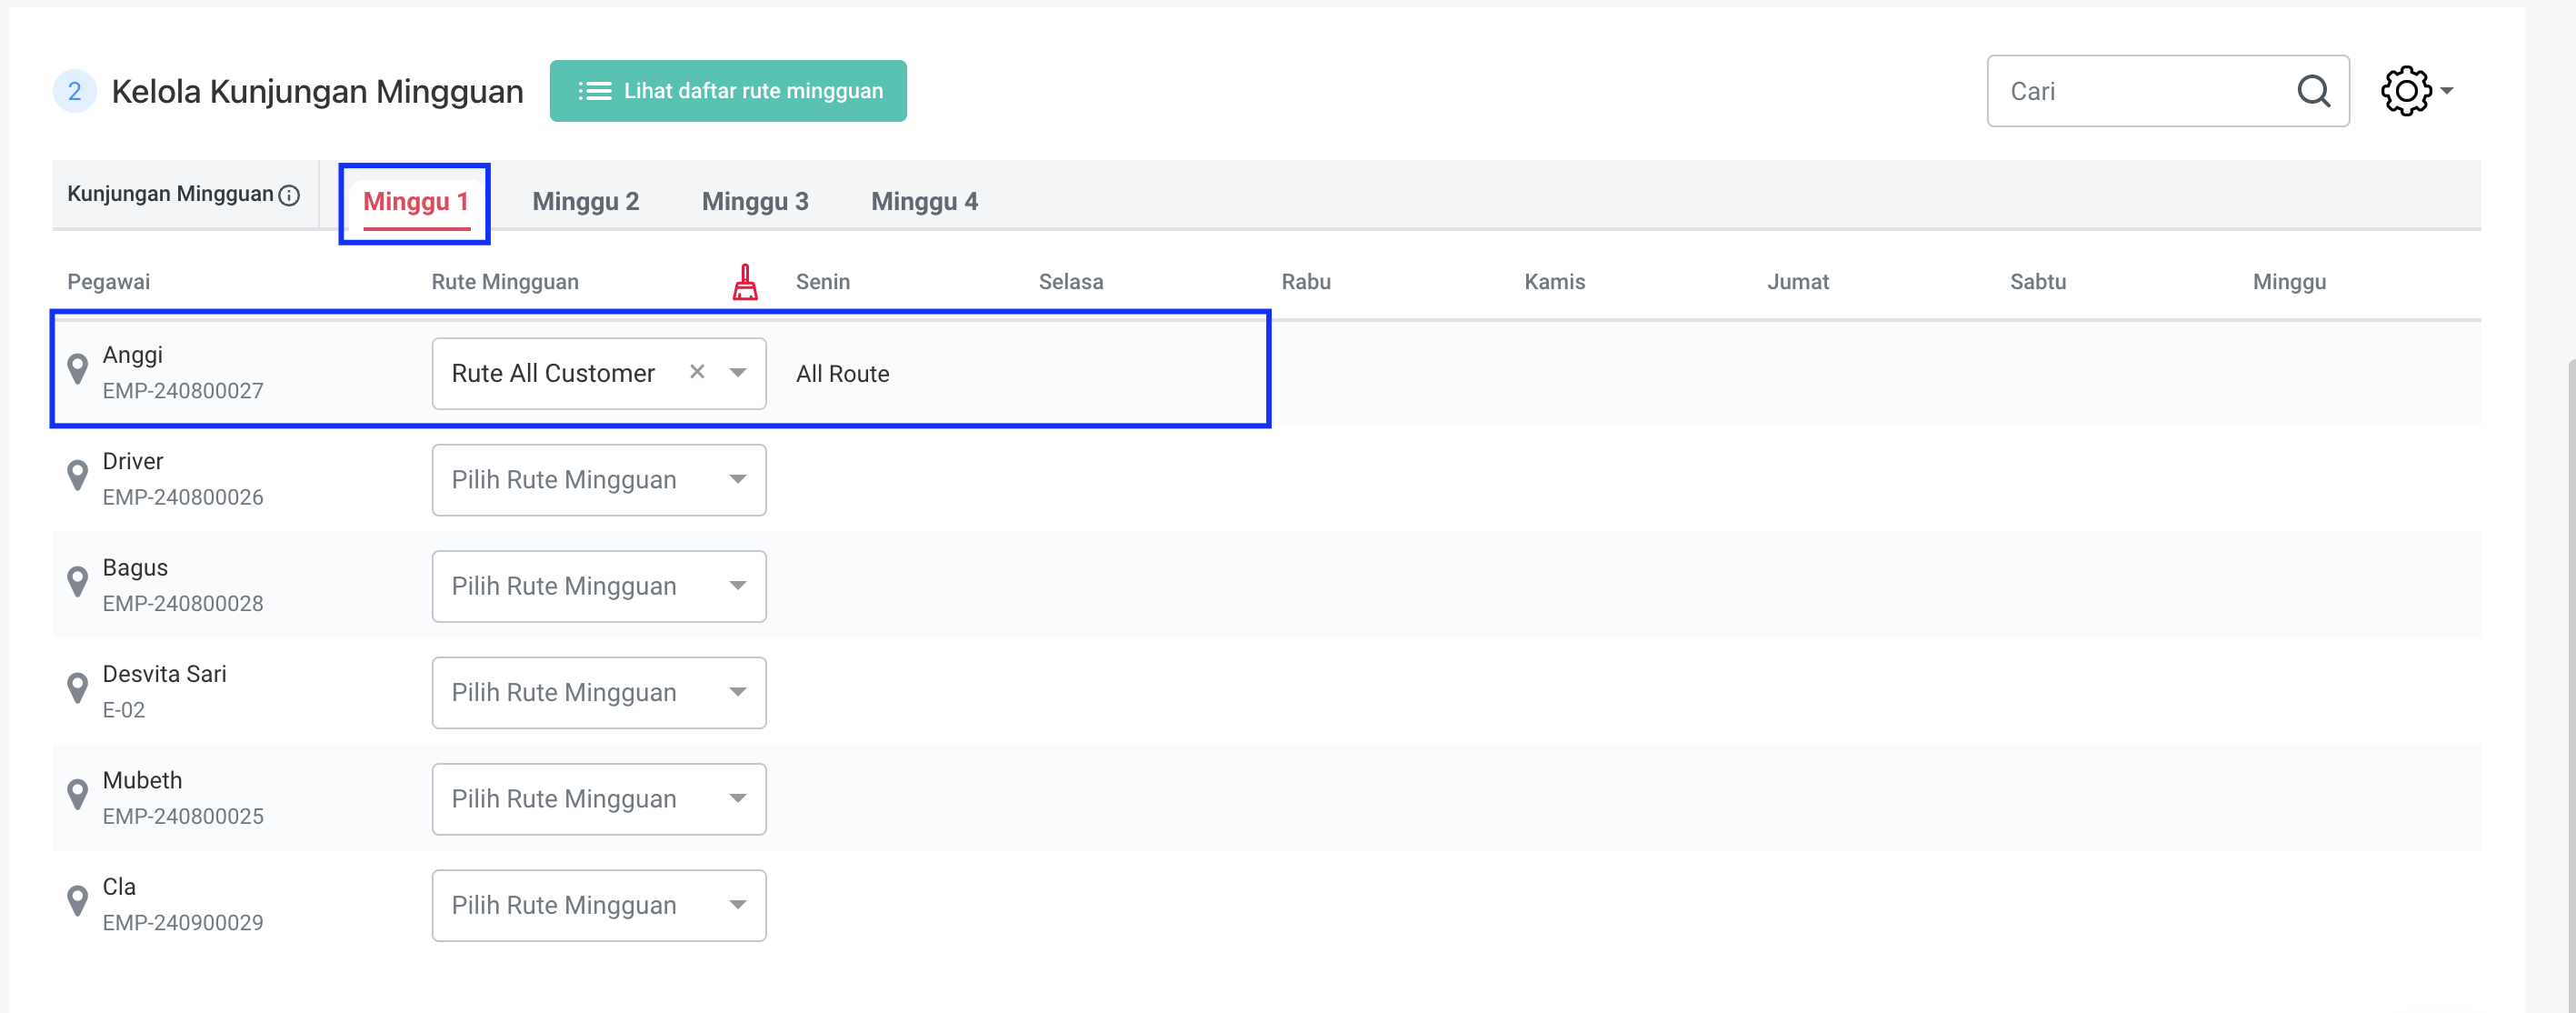Screen dimensions: 2576x1013
Task: Open Cla's Pilih Rute Mingguan dropdown
Action: 598,905
